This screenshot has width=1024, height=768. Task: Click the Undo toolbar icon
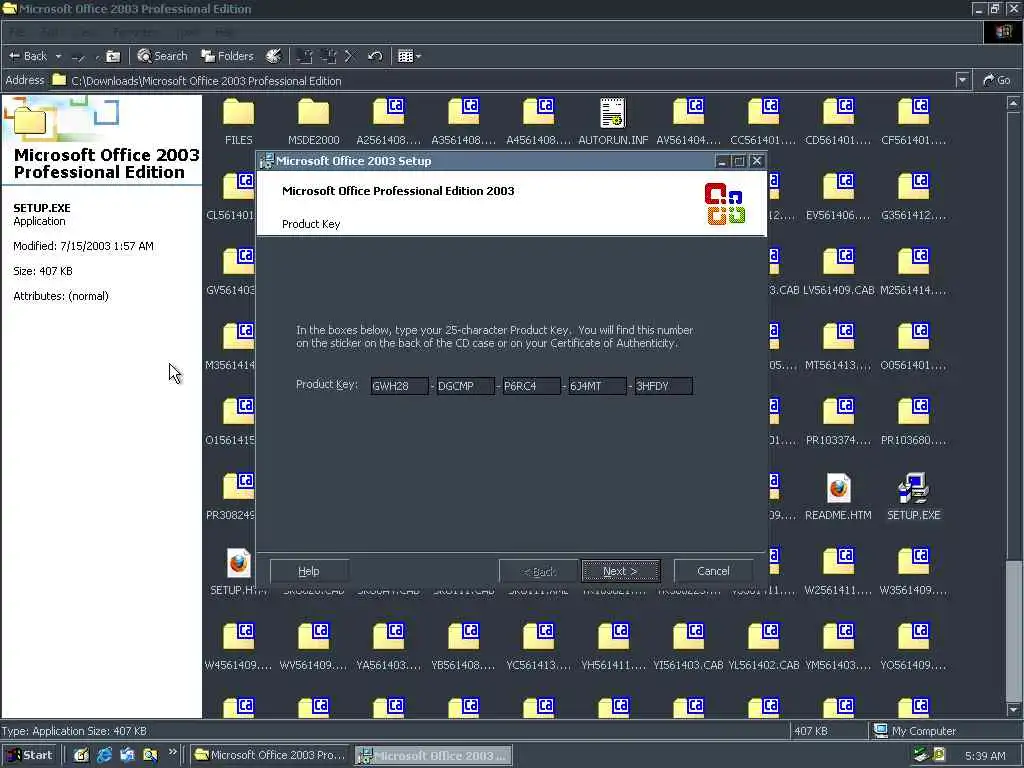(x=374, y=56)
